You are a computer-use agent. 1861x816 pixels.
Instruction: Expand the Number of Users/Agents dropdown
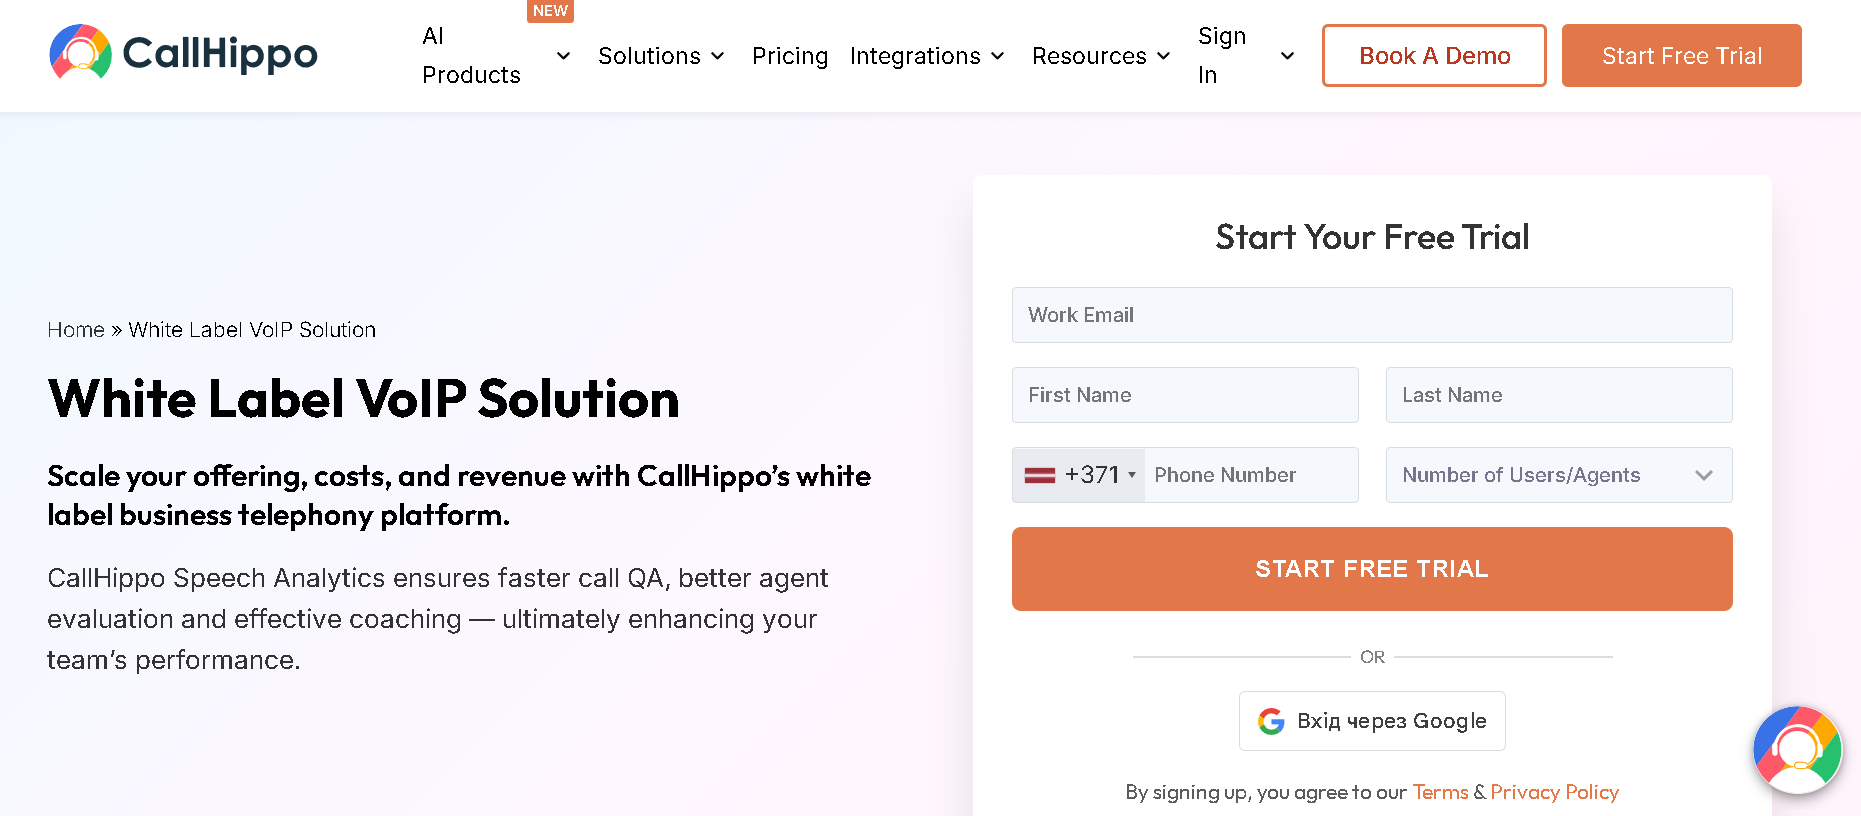(1559, 475)
